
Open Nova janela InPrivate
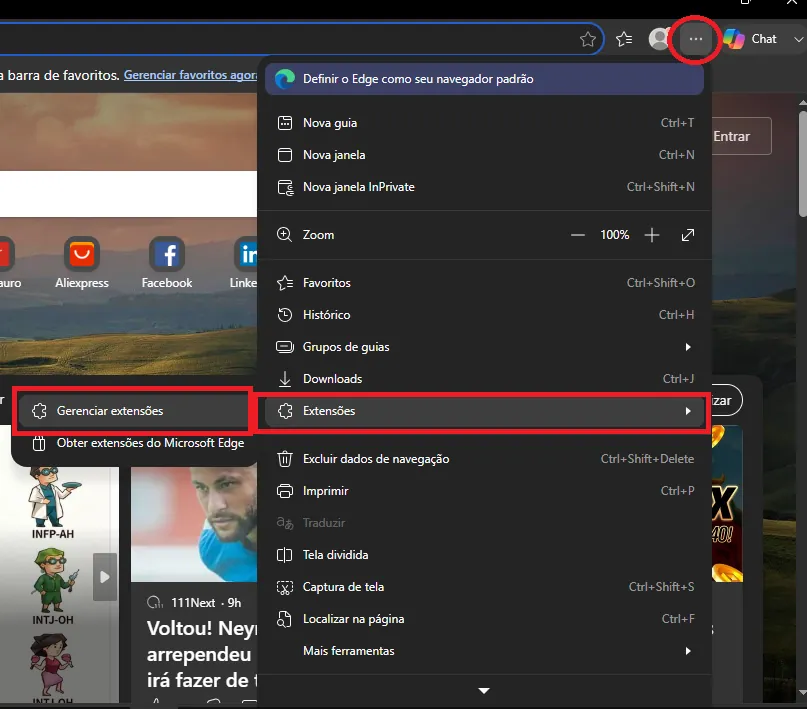pos(484,187)
